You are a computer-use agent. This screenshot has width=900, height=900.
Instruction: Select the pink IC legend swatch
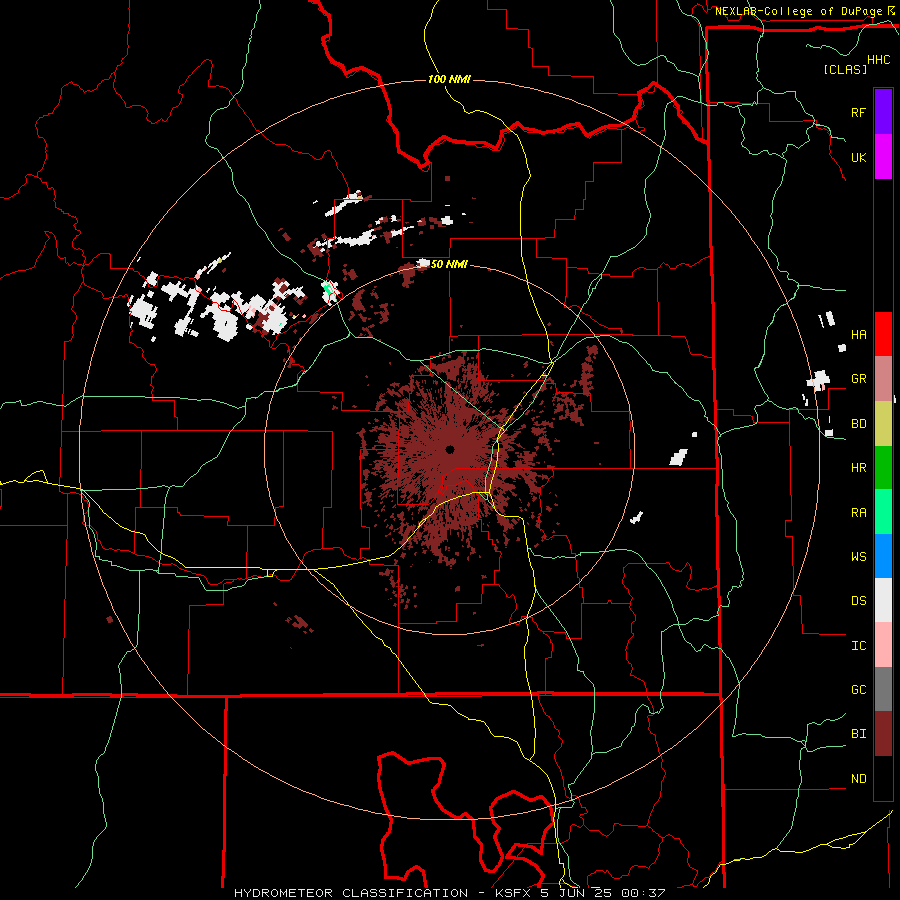(883, 645)
